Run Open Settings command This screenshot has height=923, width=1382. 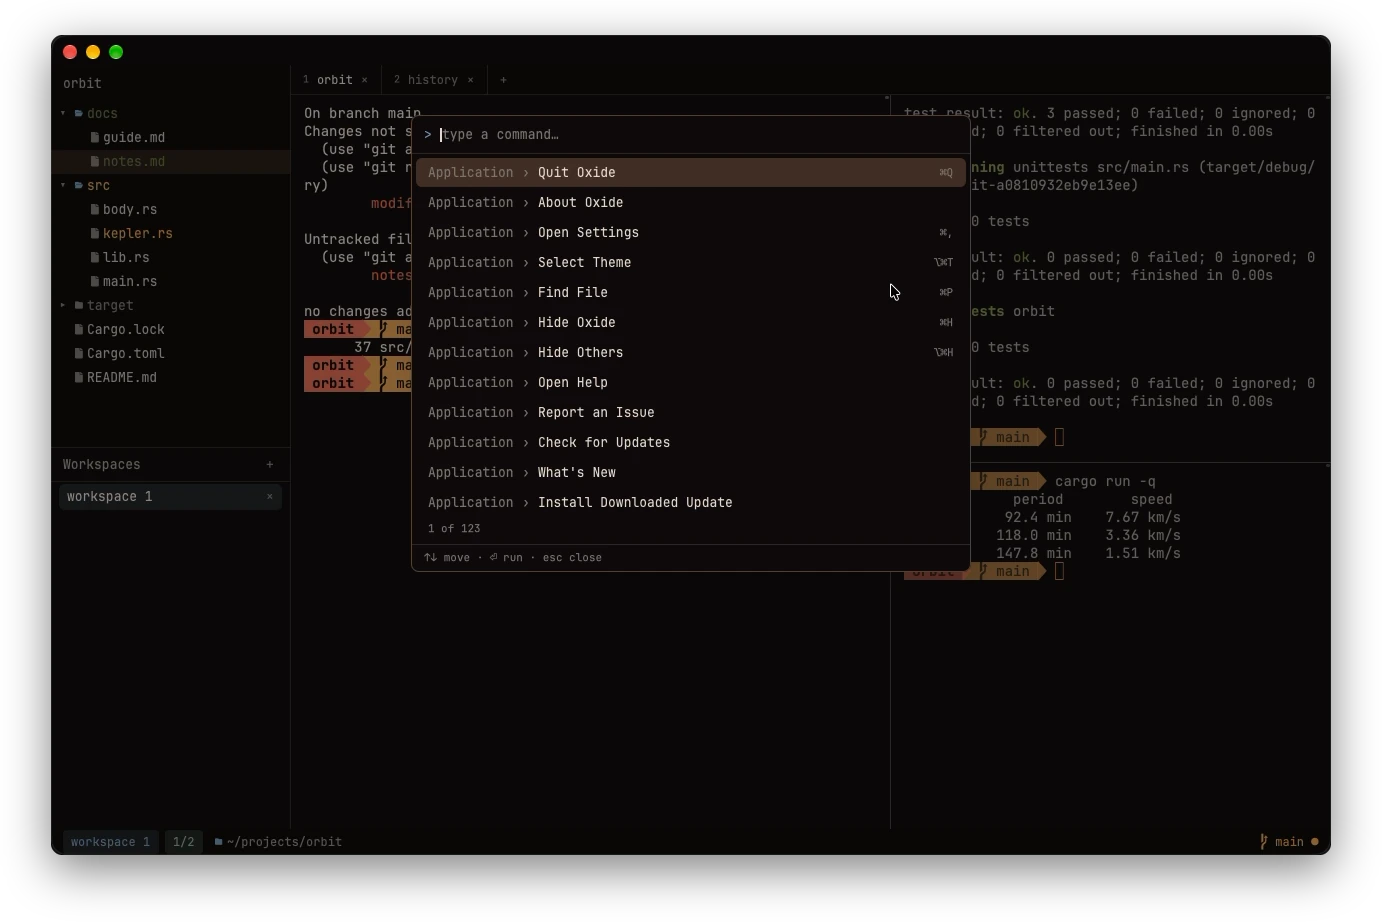click(x=691, y=232)
